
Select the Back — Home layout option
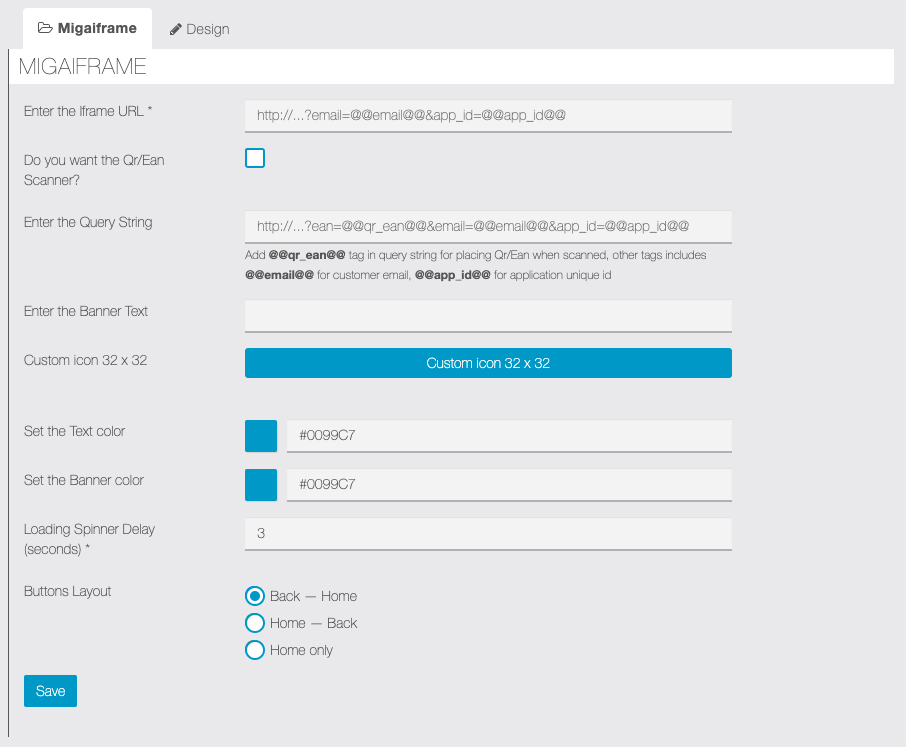coord(255,596)
